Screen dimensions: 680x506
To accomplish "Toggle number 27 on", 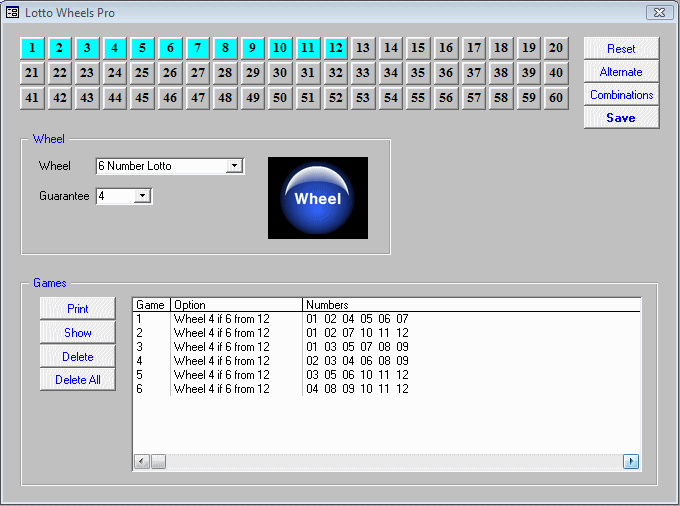I will click(x=197, y=72).
